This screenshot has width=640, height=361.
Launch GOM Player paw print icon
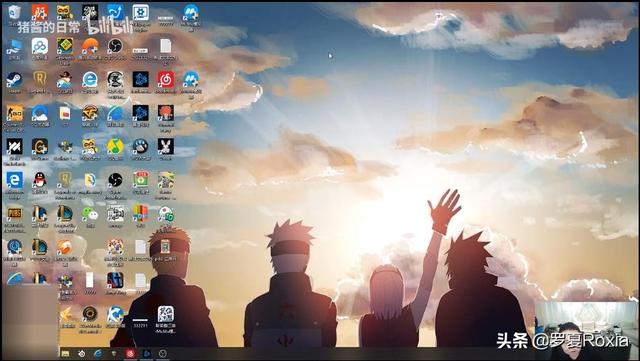tap(140, 146)
